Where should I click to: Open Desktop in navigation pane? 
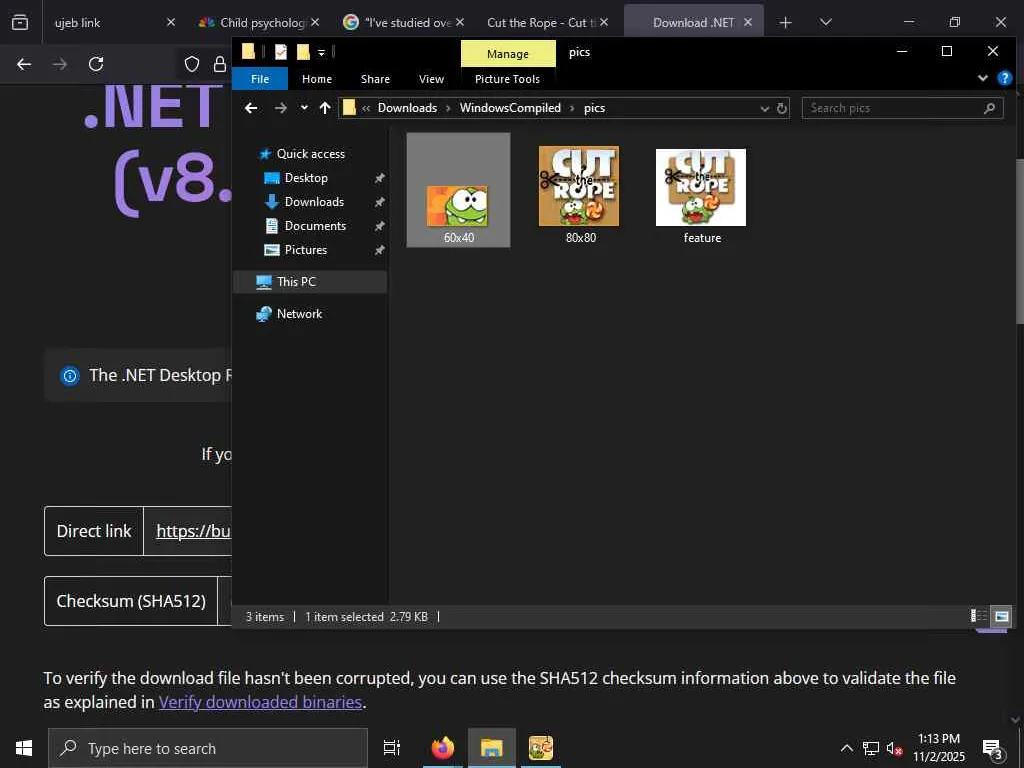306,178
